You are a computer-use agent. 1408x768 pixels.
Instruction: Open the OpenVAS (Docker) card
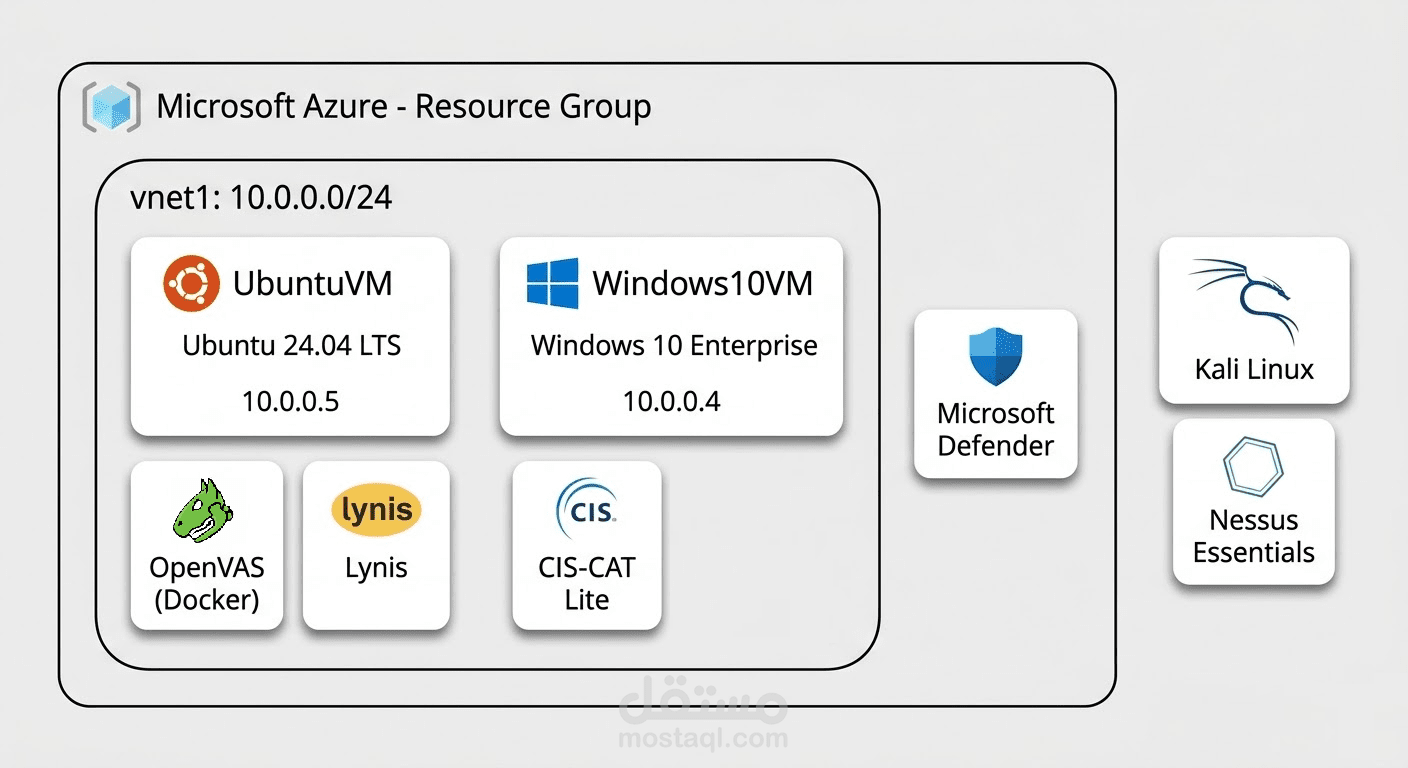tap(205, 545)
